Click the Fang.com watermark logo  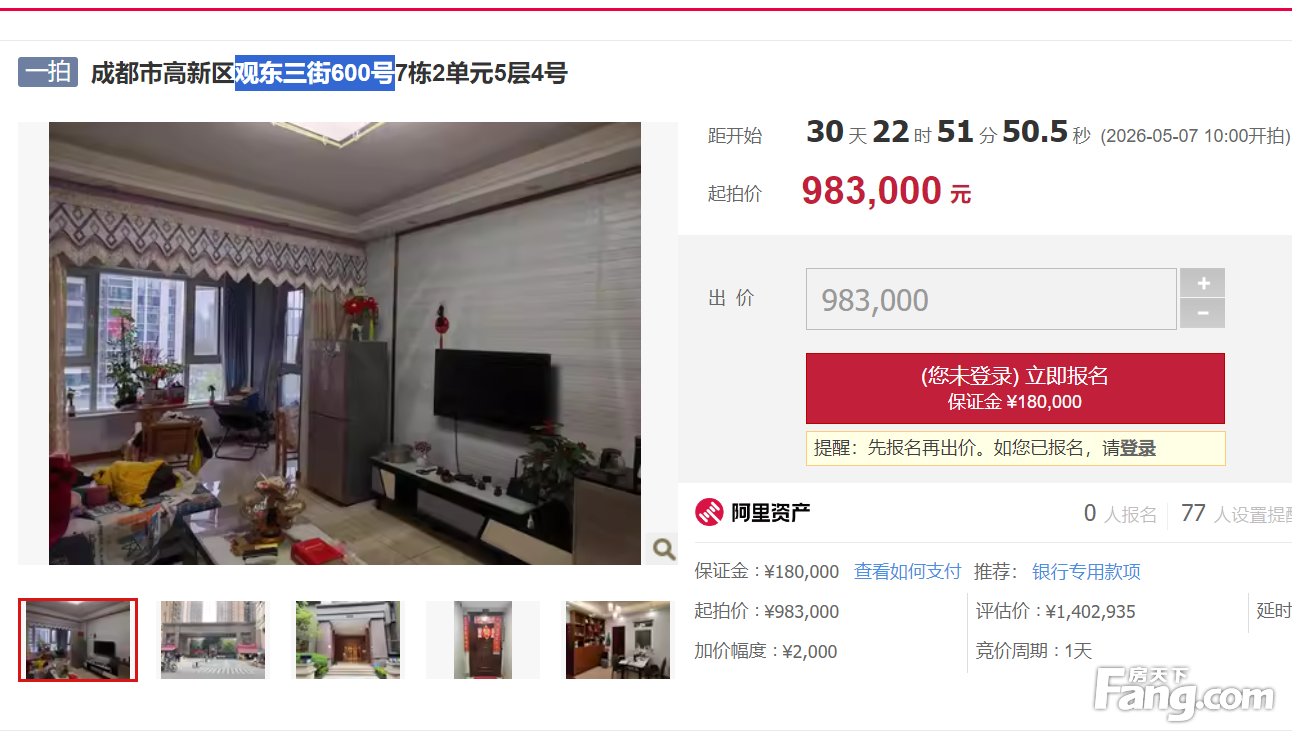coord(1184,690)
